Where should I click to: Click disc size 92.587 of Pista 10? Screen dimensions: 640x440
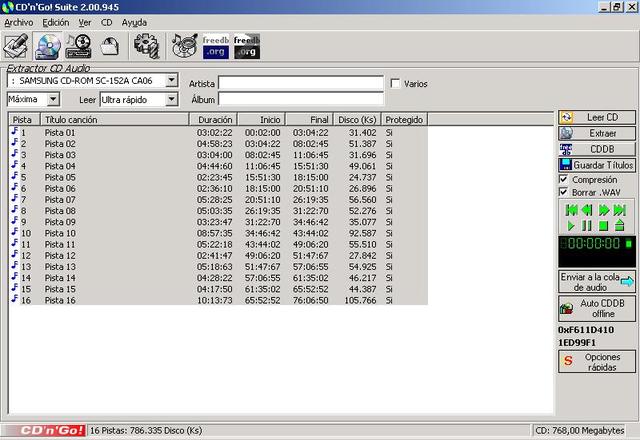pos(362,233)
